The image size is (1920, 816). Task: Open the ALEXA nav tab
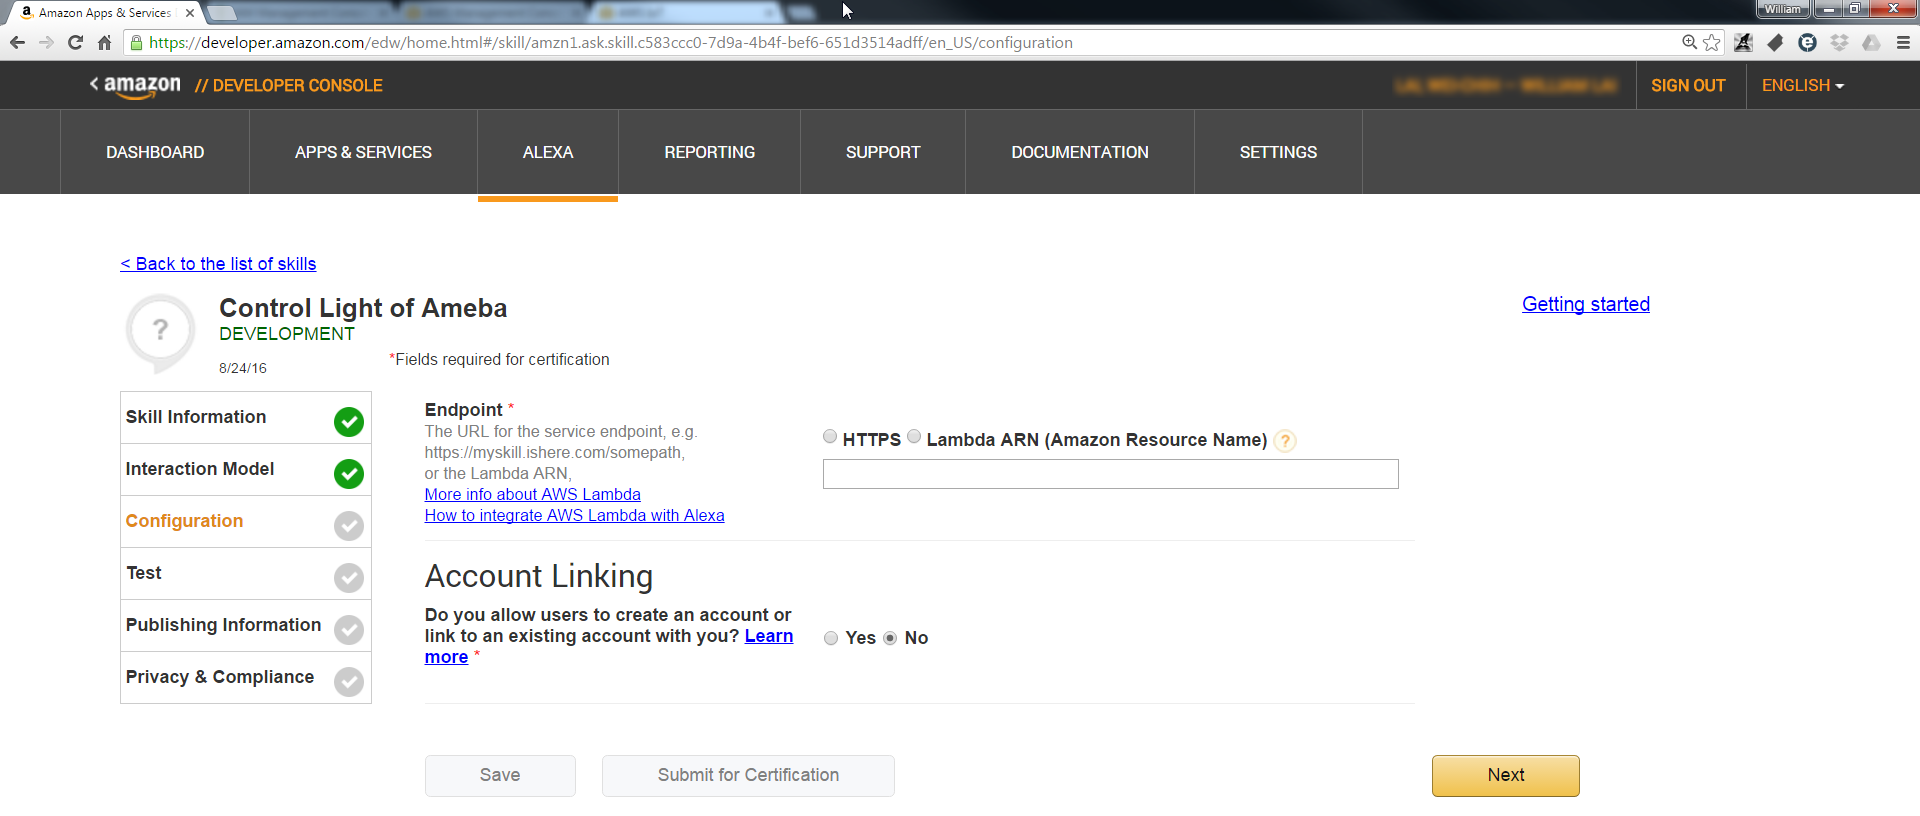coord(548,152)
